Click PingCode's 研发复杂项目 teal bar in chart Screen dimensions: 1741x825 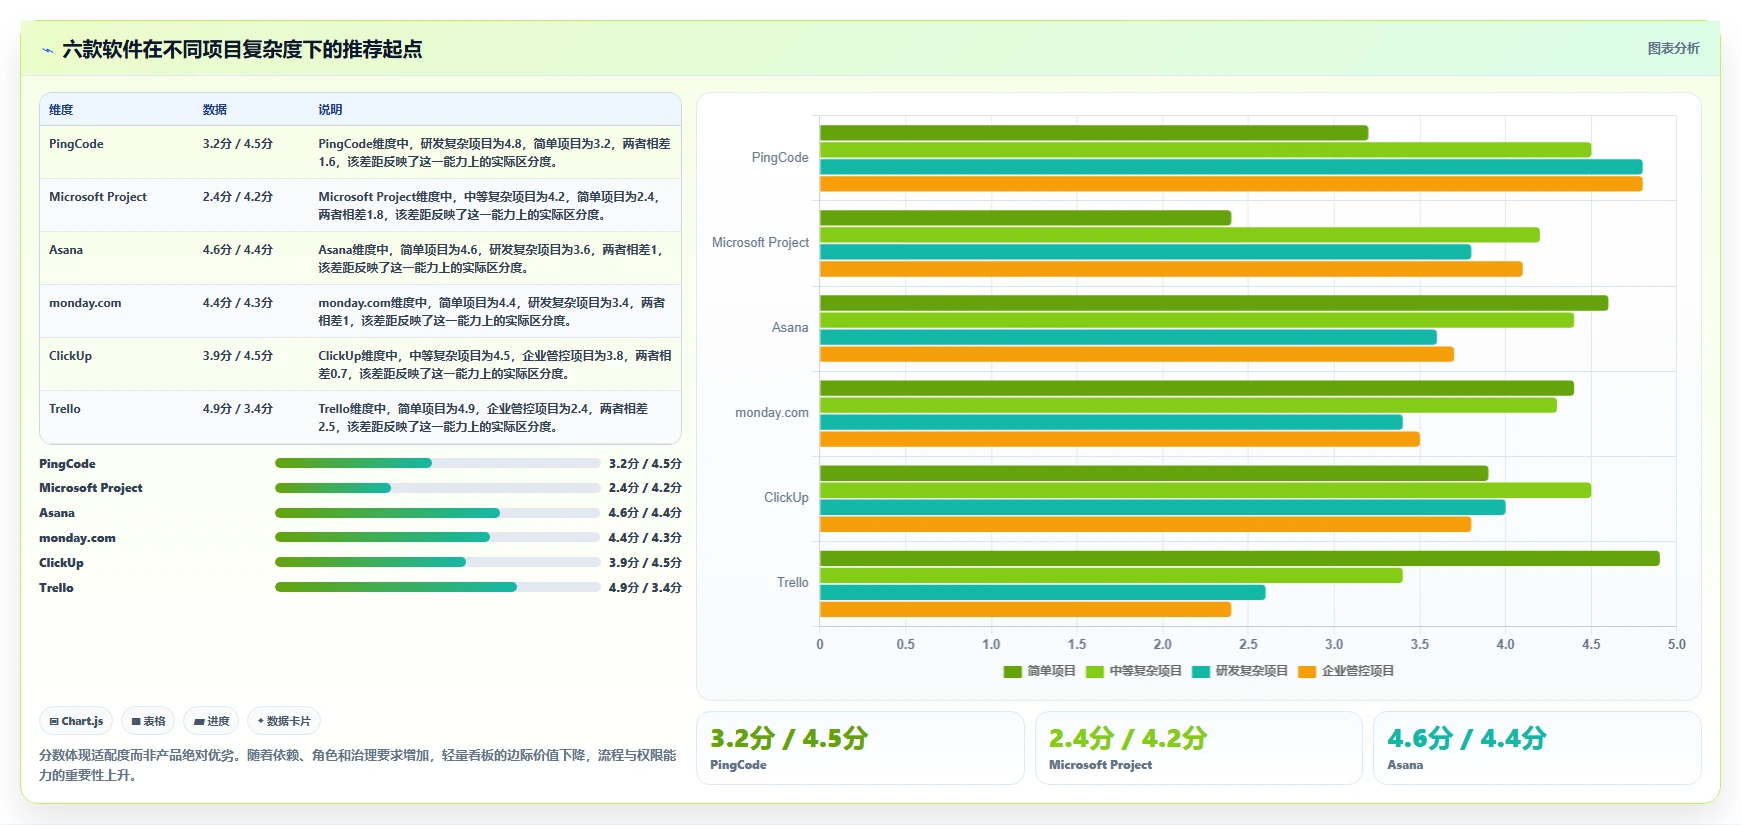[1231, 167]
